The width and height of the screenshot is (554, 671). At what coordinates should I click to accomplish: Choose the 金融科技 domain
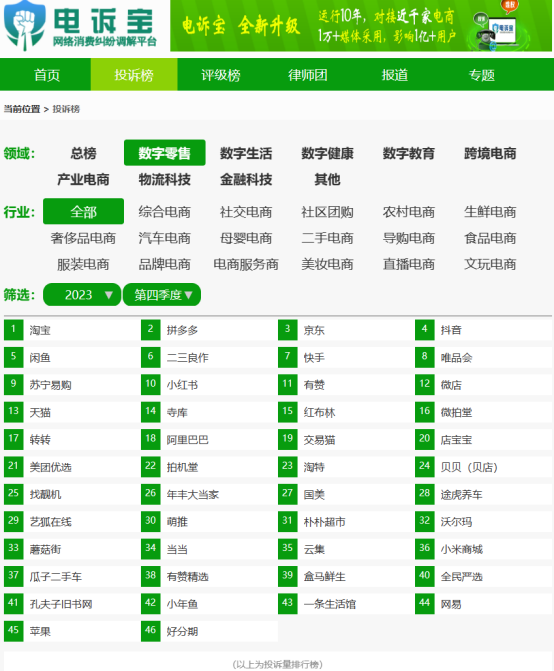pos(246,179)
